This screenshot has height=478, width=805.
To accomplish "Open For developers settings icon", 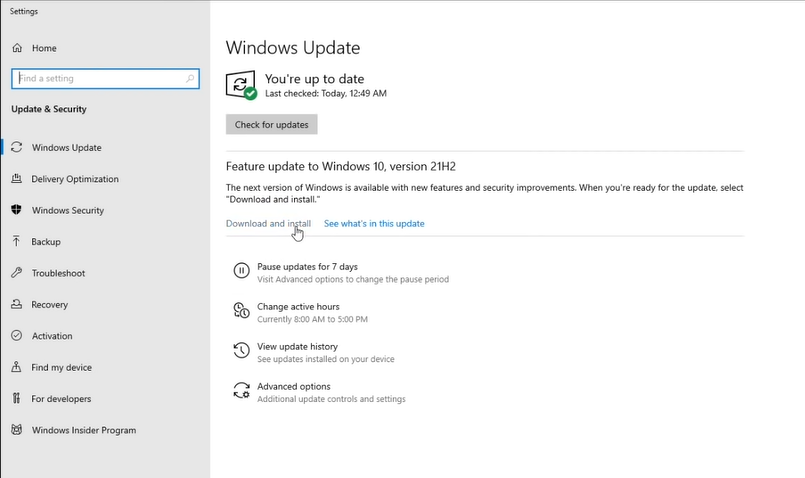I will click(17, 399).
